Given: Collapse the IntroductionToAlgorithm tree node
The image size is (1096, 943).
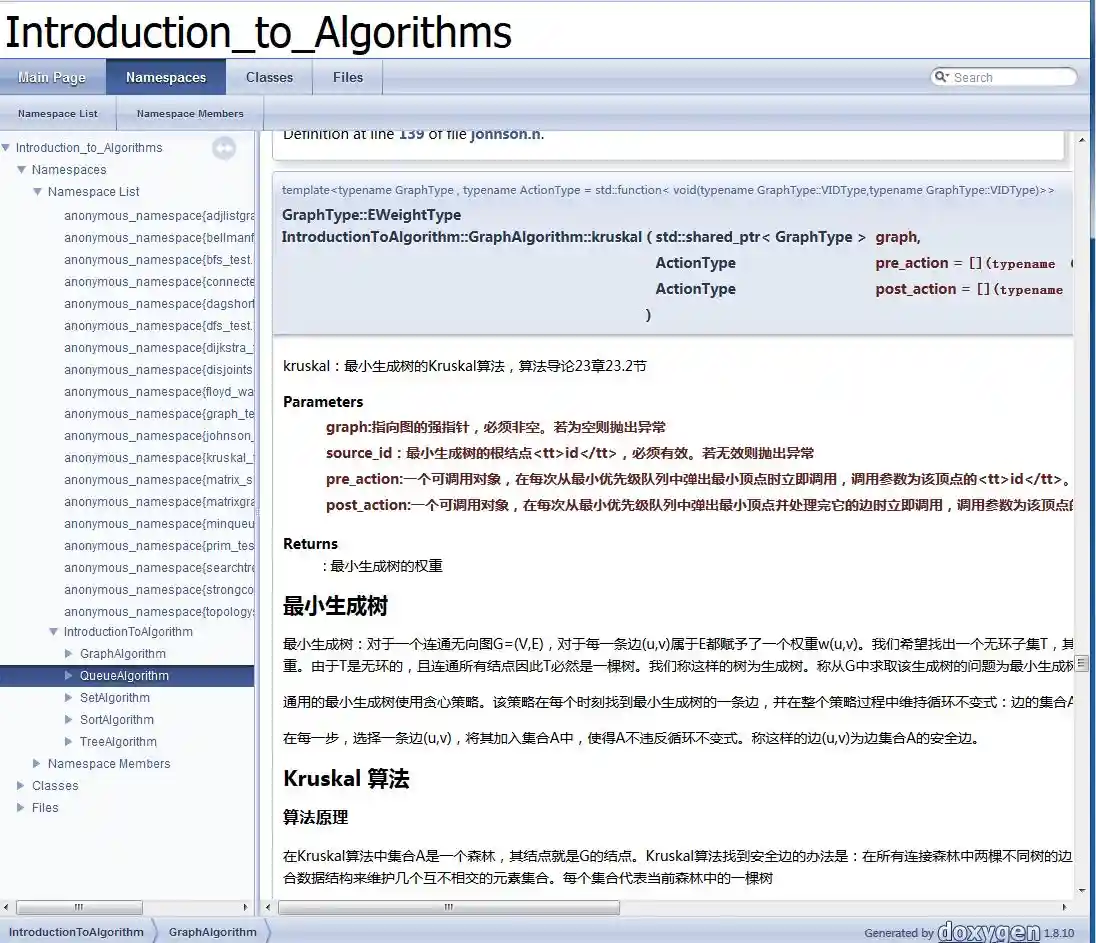Looking at the screenshot, I should tap(53, 631).
